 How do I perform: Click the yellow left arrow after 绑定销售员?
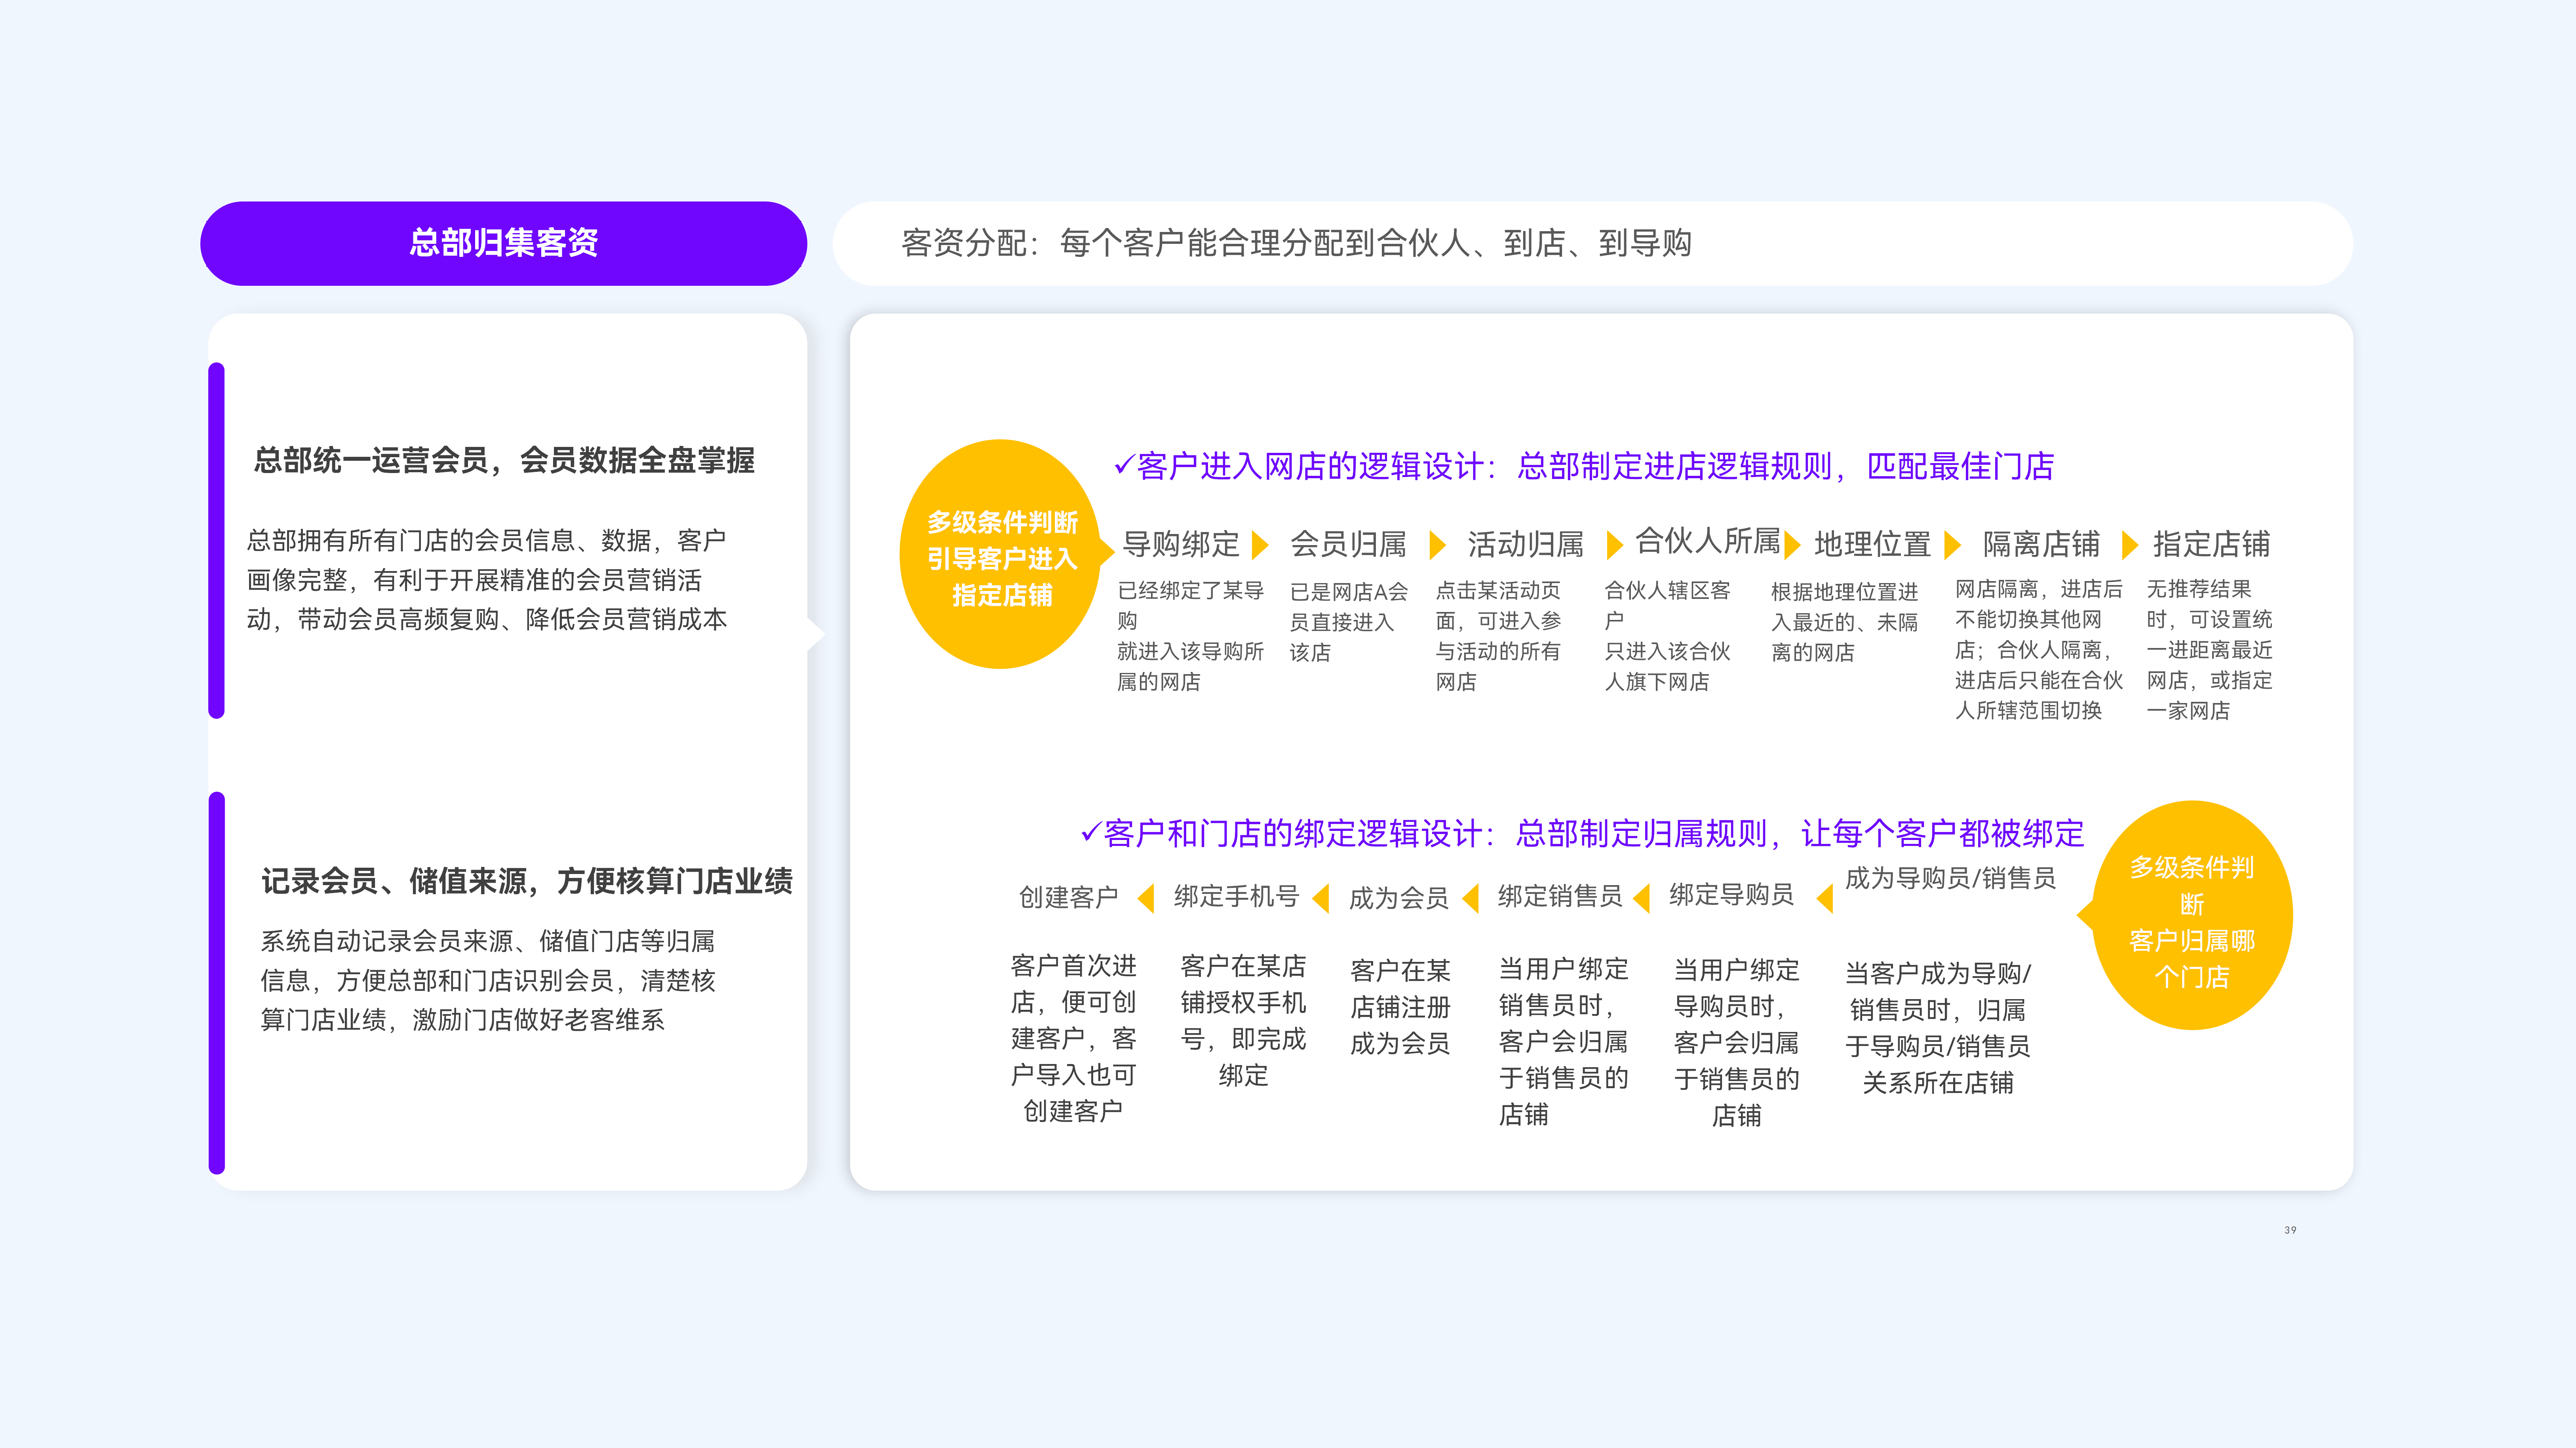pos(1641,898)
